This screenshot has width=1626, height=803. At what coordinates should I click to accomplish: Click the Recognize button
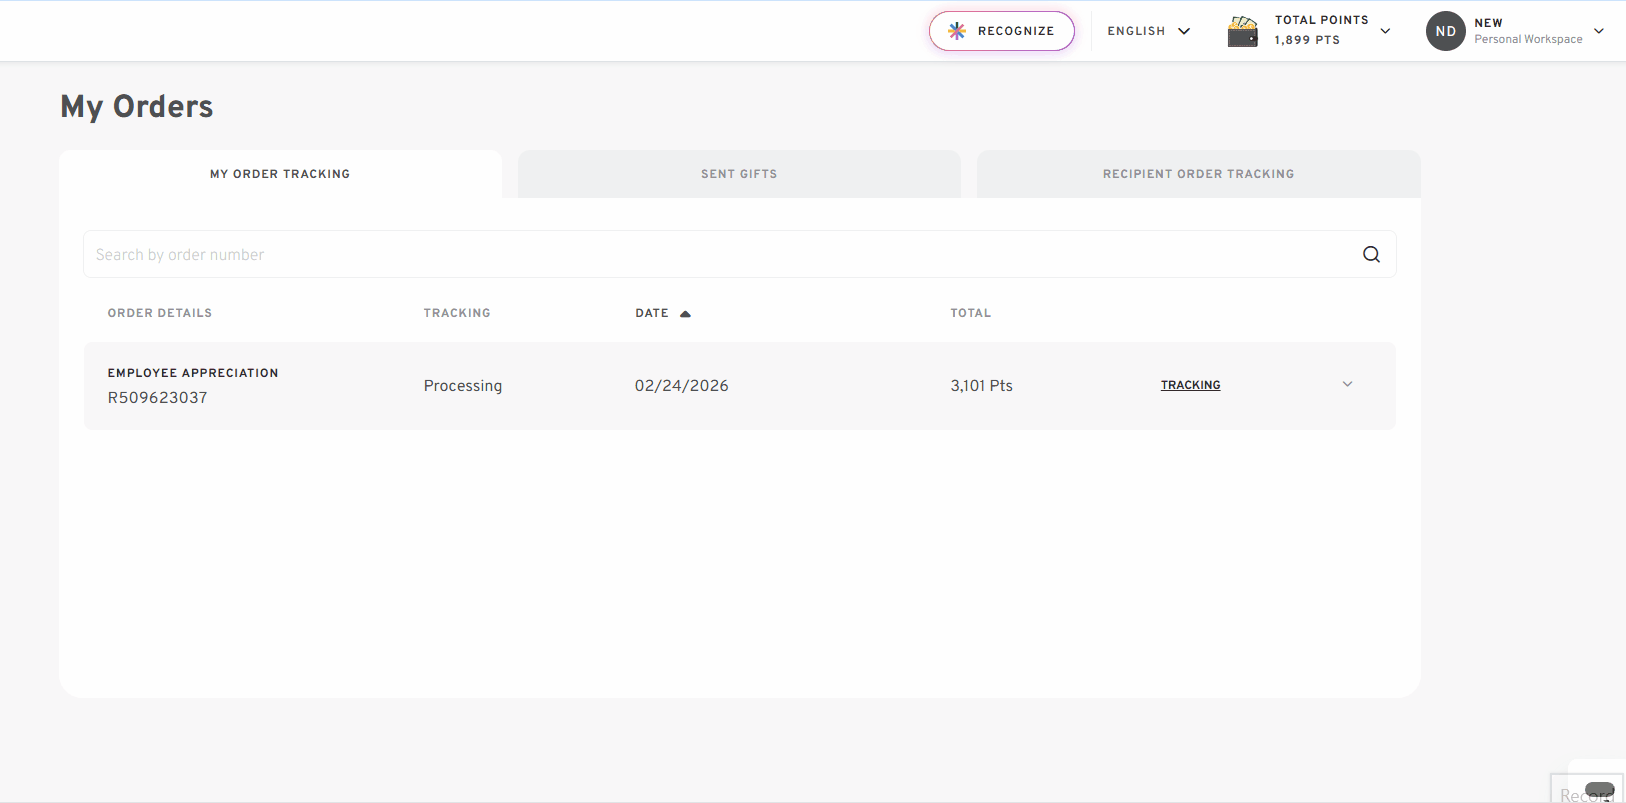pos(1002,31)
